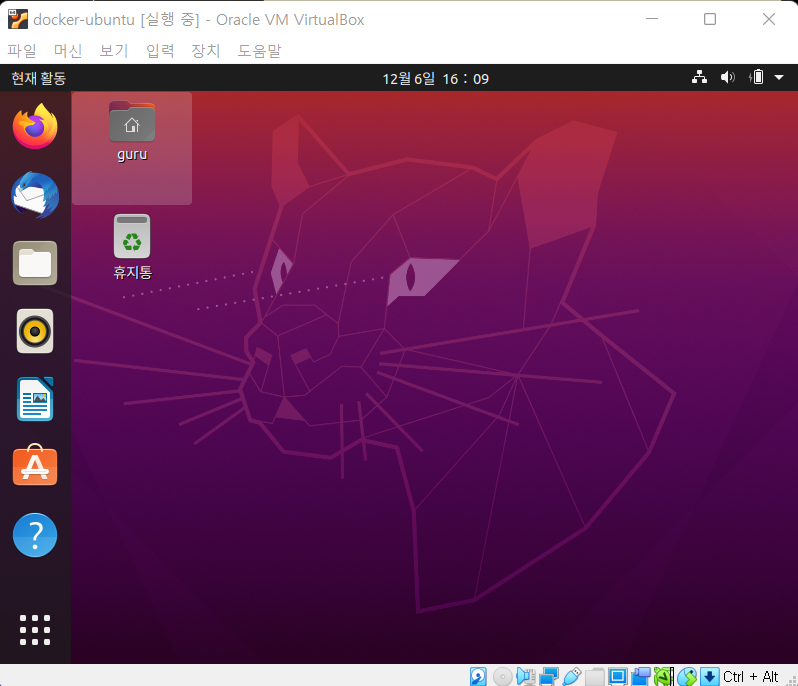The width and height of the screenshot is (798, 686).
Task: Click the keyboard capture down-arrow icon
Action: [x=709, y=676]
